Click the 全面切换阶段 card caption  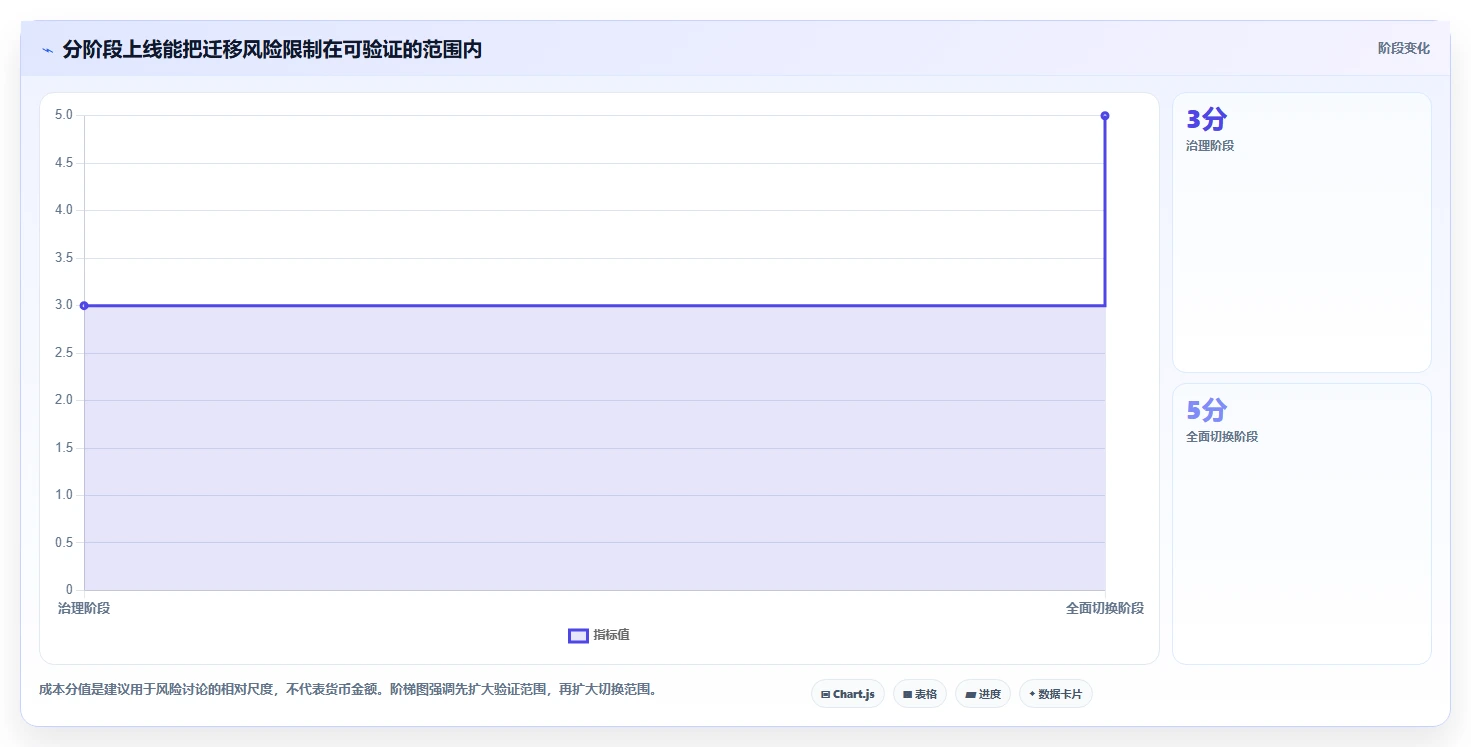(1222, 437)
